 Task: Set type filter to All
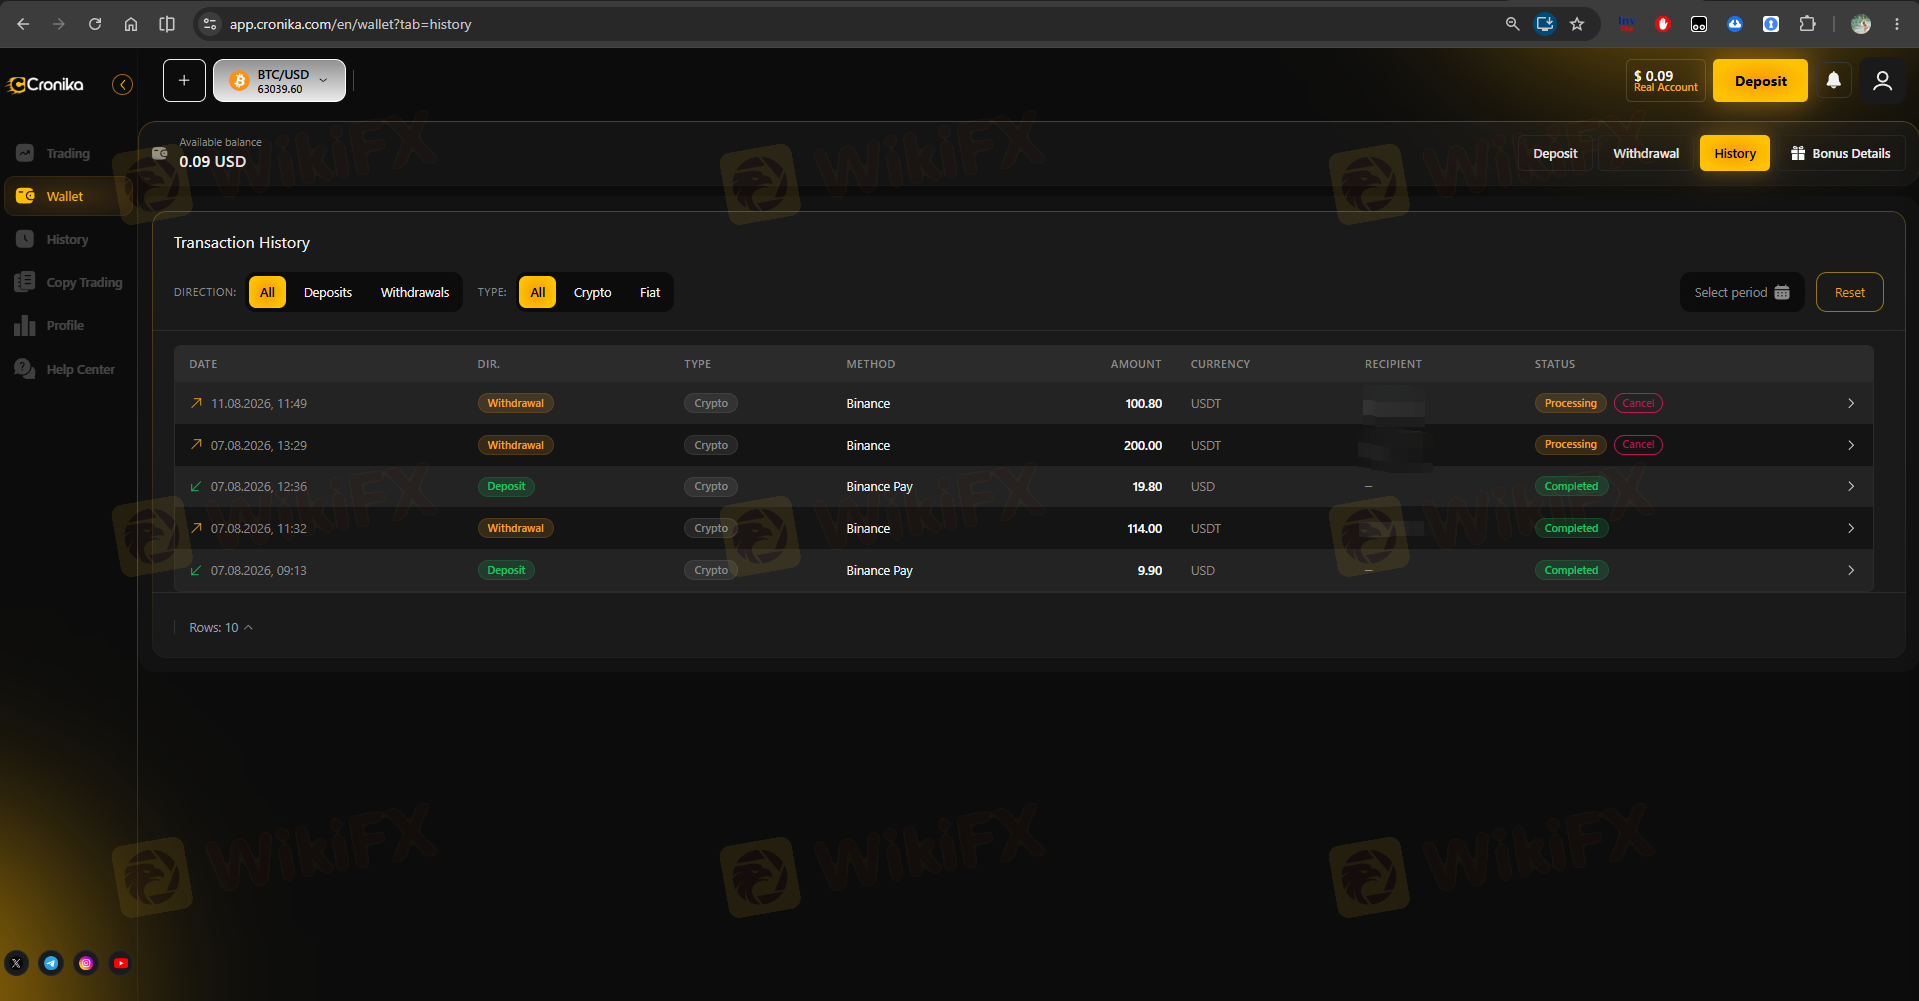[x=537, y=292]
